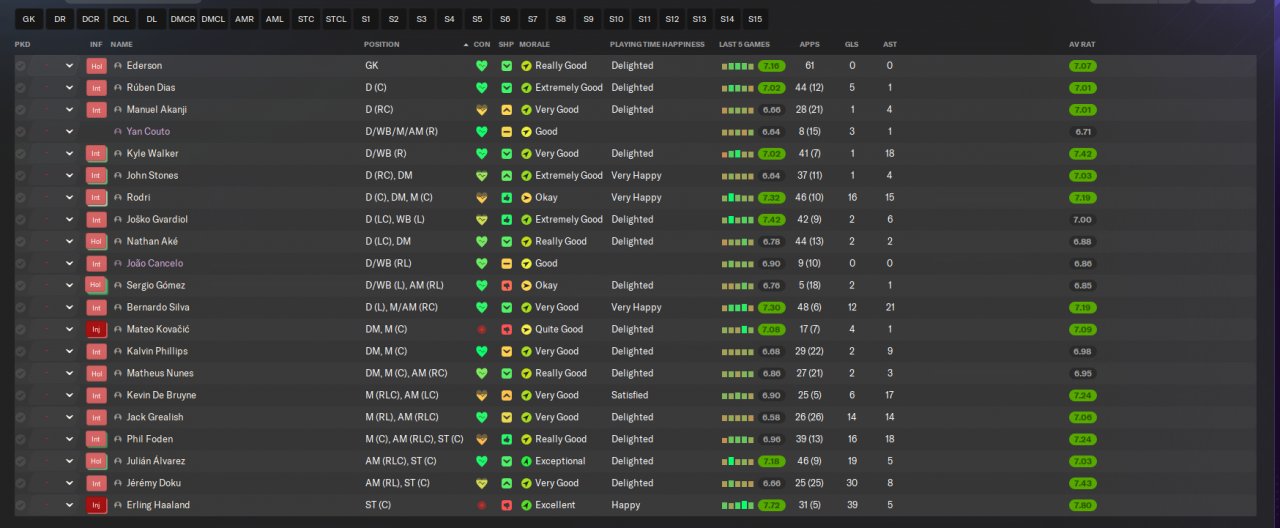The image size is (1280, 528).
Task: Click Julián Álvarez's 'Hol' info badge
Action: [x=96, y=462]
